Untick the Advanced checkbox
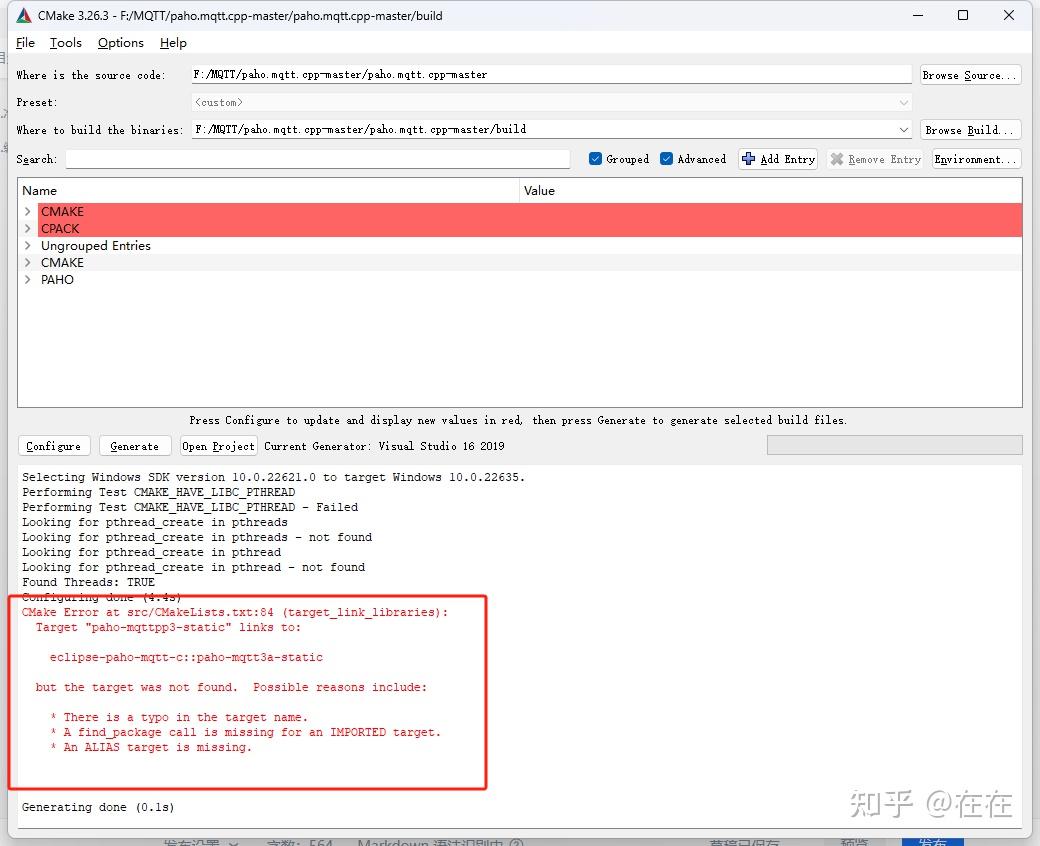Viewport: 1040px width, 846px height. tap(667, 158)
